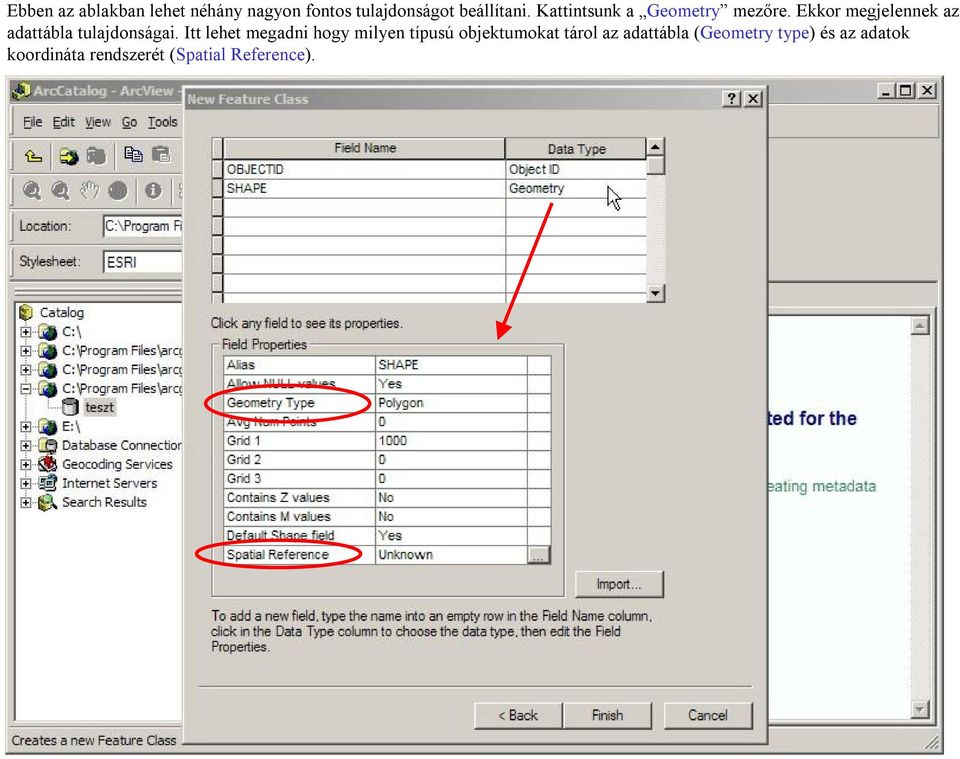Screen dimensions: 960x759
Task: Click the Allow NULL values Yes cell
Action: coord(451,384)
